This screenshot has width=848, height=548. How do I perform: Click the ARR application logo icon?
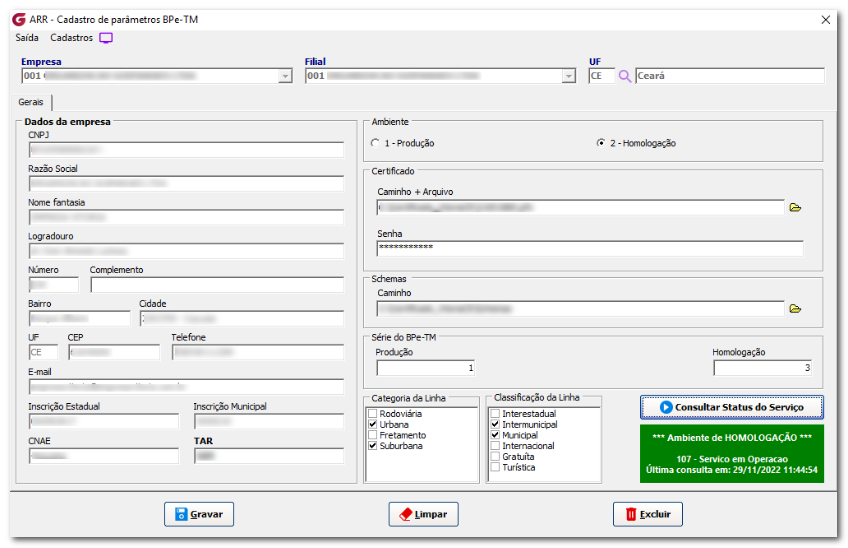pos(19,19)
